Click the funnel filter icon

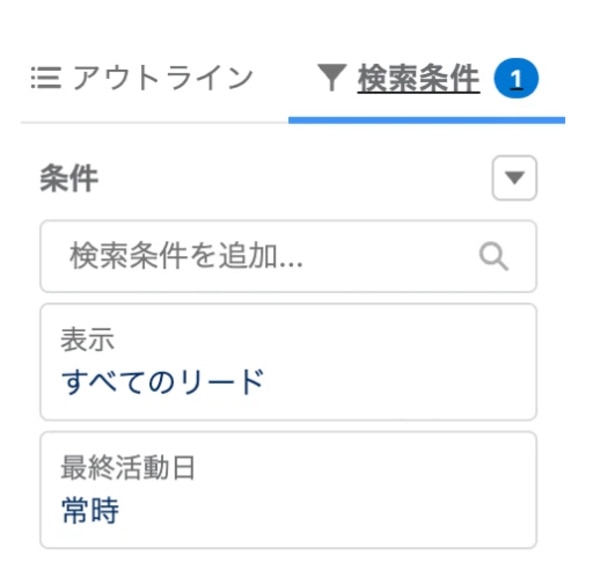(x=332, y=78)
